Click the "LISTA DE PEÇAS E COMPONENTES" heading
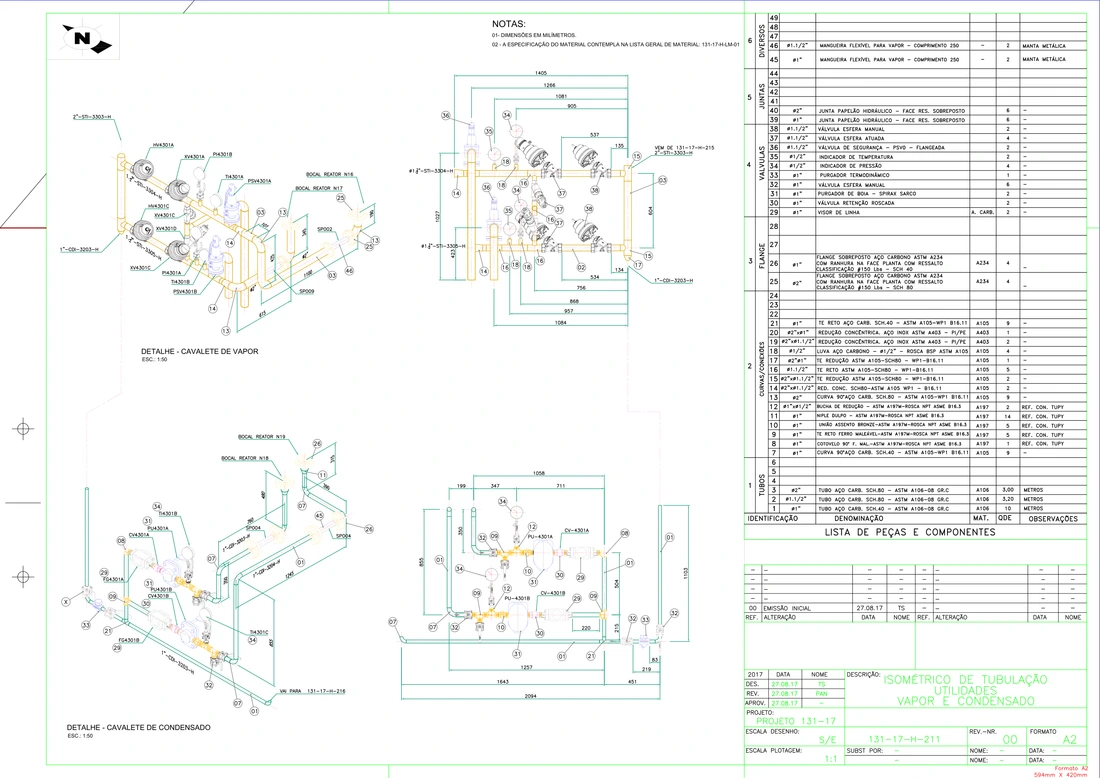1100x778 pixels. (910, 532)
